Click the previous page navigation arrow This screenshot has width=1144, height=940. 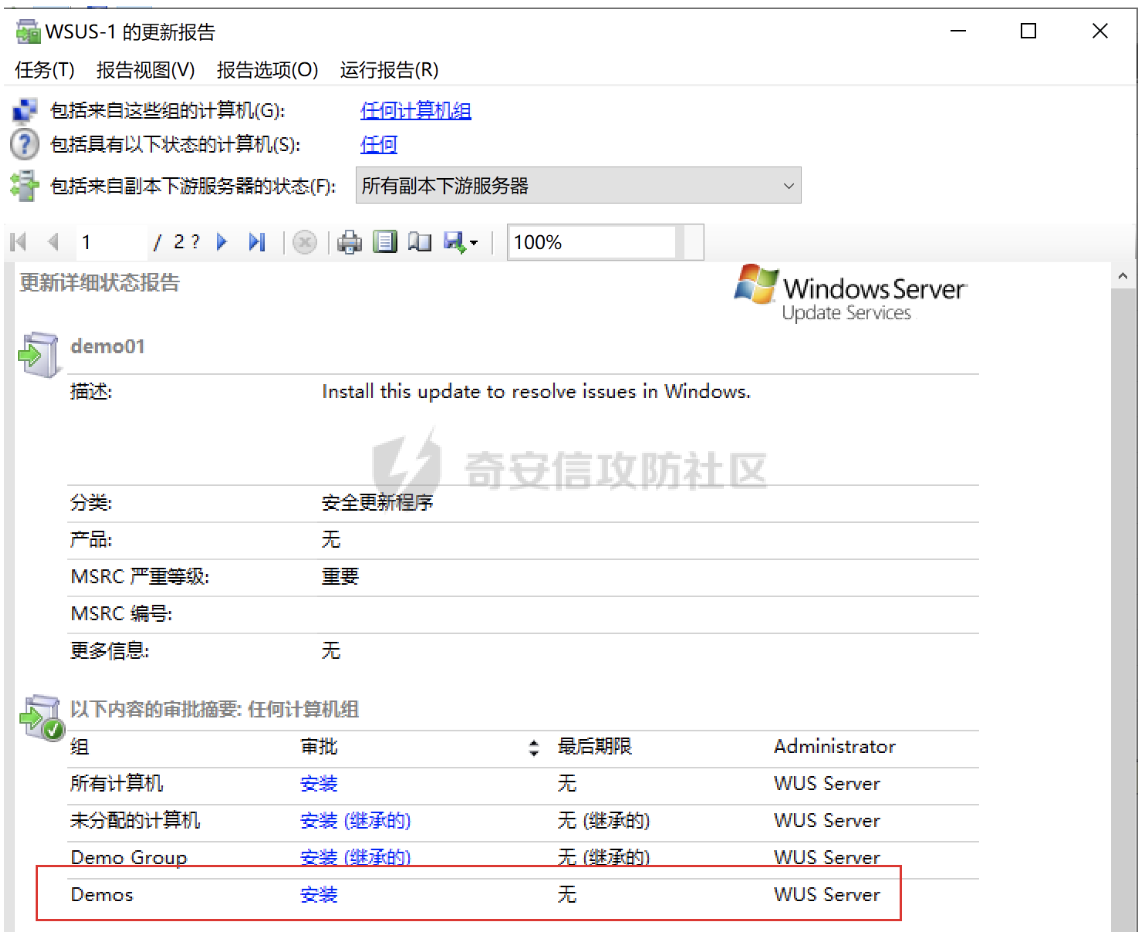(53, 242)
